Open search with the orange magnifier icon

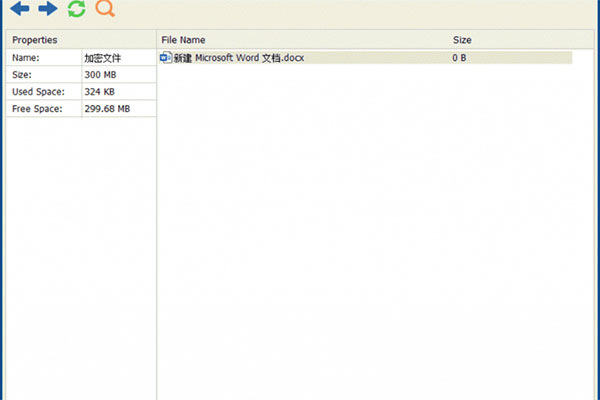(104, 10)
